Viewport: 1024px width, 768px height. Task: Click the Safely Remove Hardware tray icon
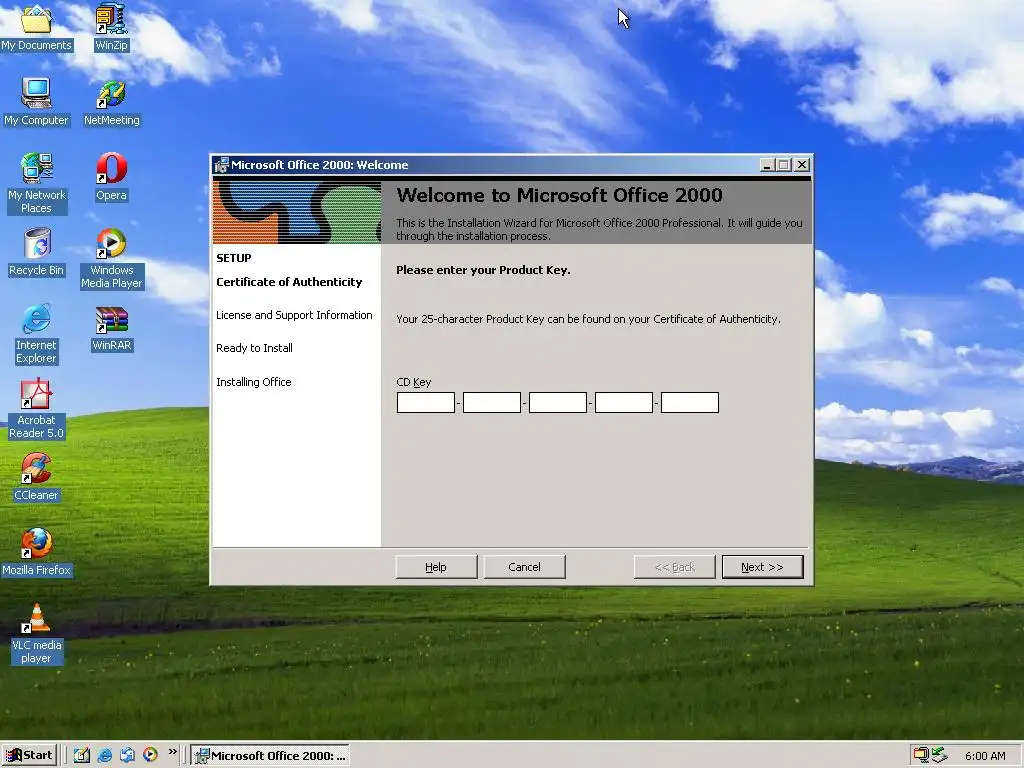[x=939, y=755]
